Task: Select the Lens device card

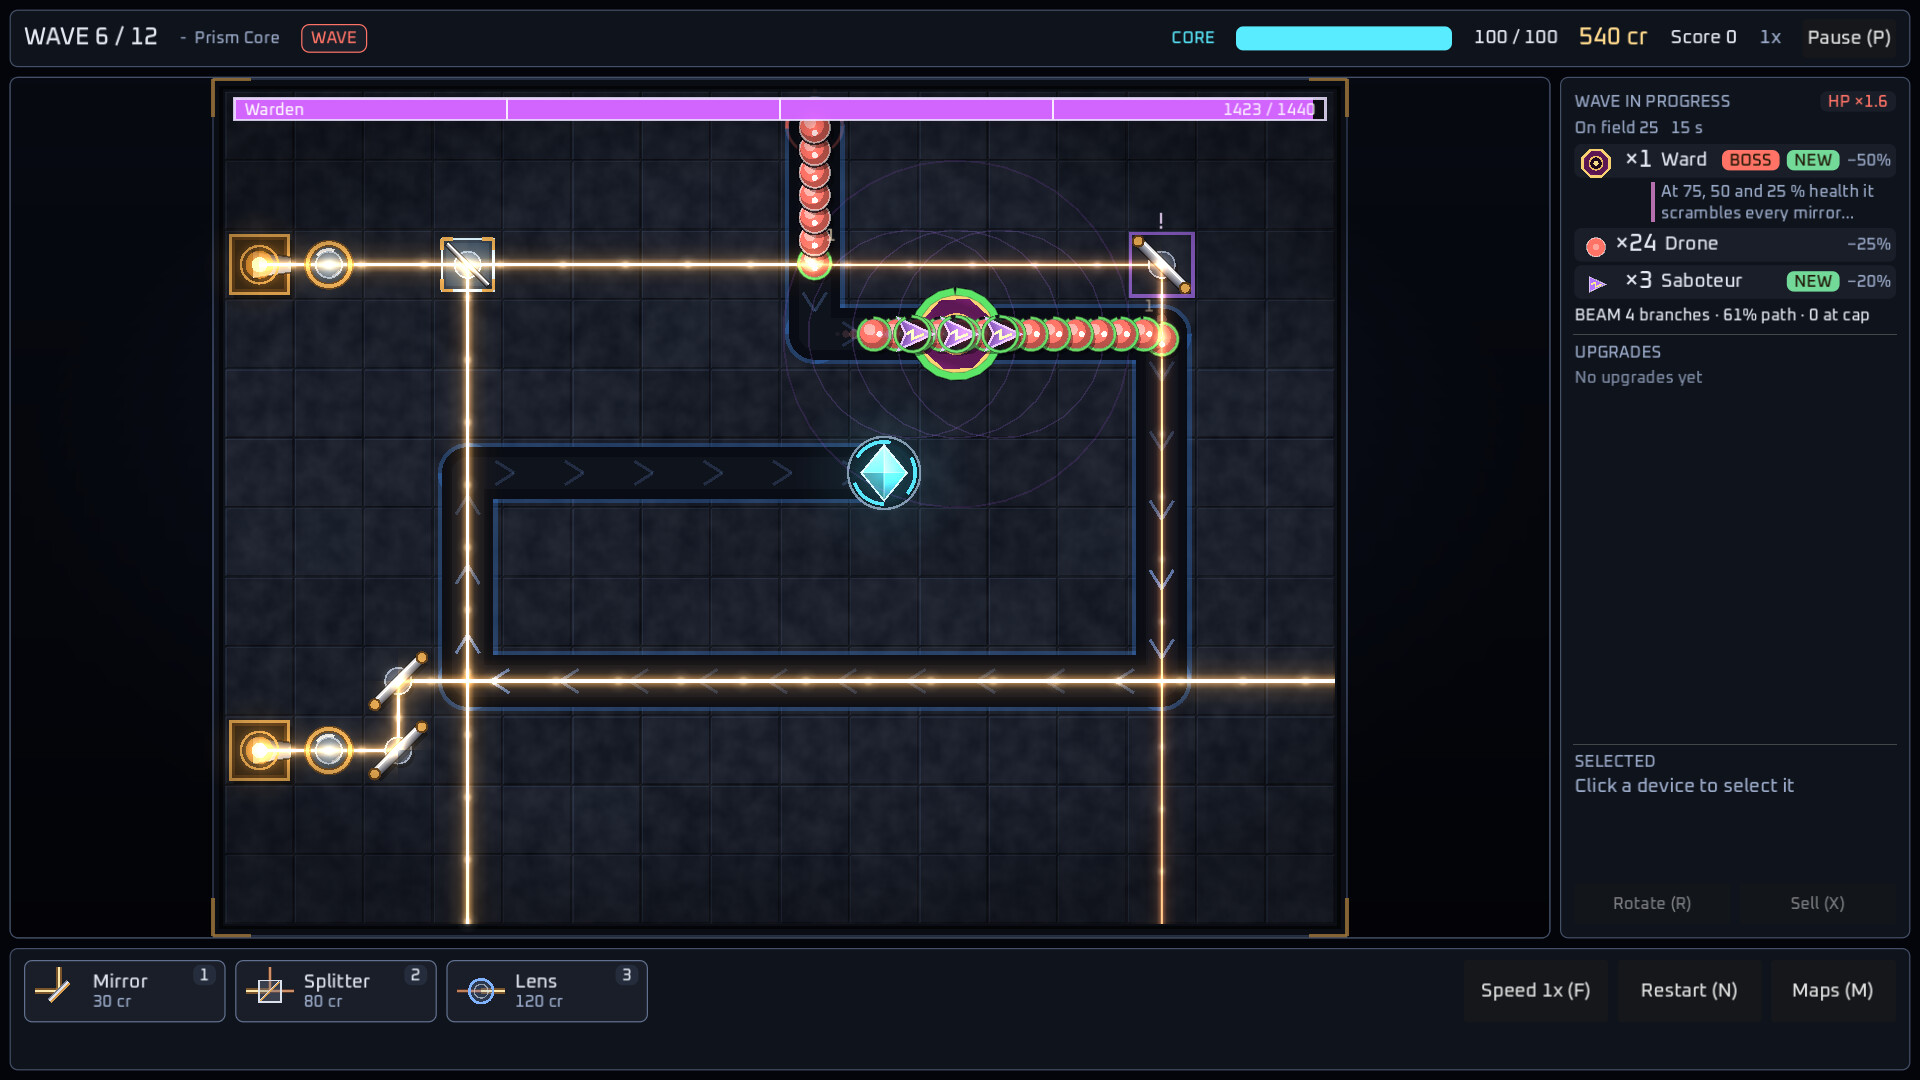Action: 546,991
